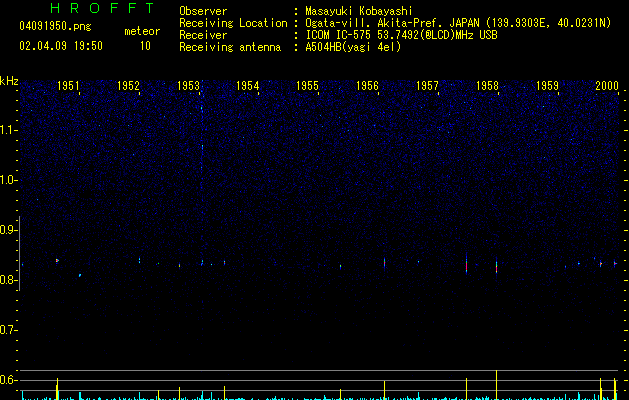Select the file name 04091950.png
This screenshot has width=629, height=400.
click(x=55, y=26)
